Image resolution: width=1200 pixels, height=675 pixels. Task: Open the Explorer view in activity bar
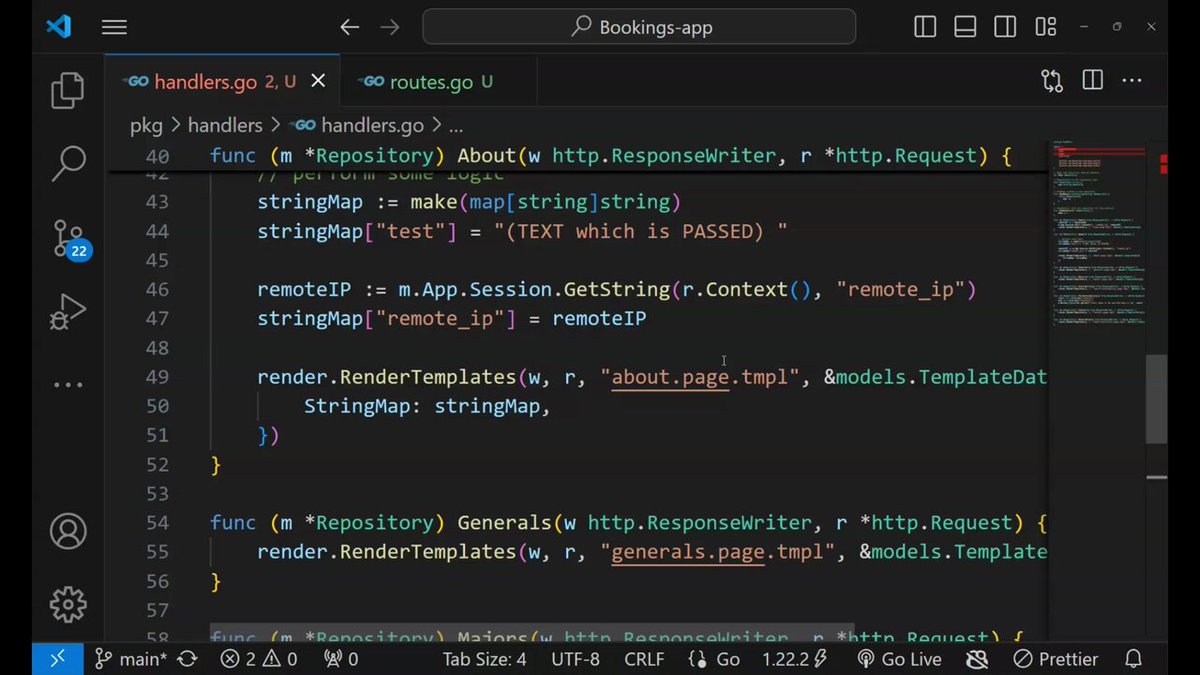(67, 91)
